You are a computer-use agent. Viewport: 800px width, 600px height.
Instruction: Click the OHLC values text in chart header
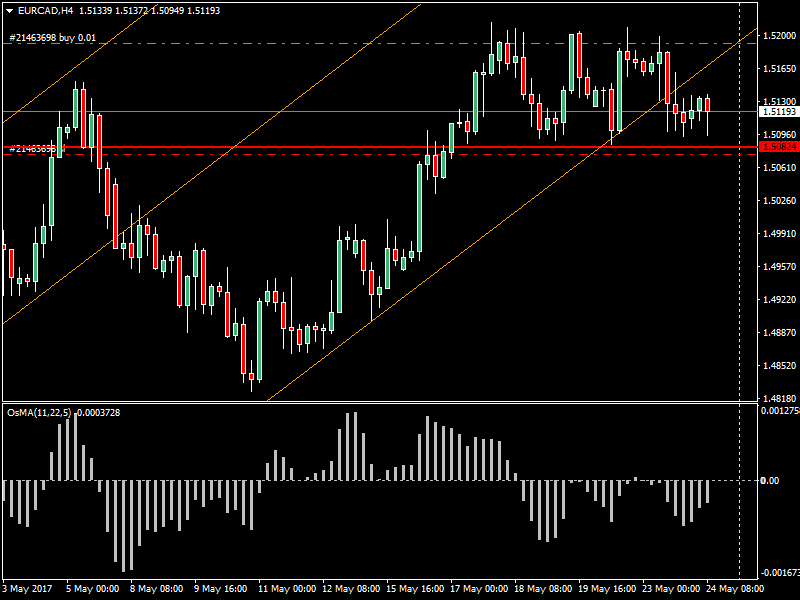point(149,11)
